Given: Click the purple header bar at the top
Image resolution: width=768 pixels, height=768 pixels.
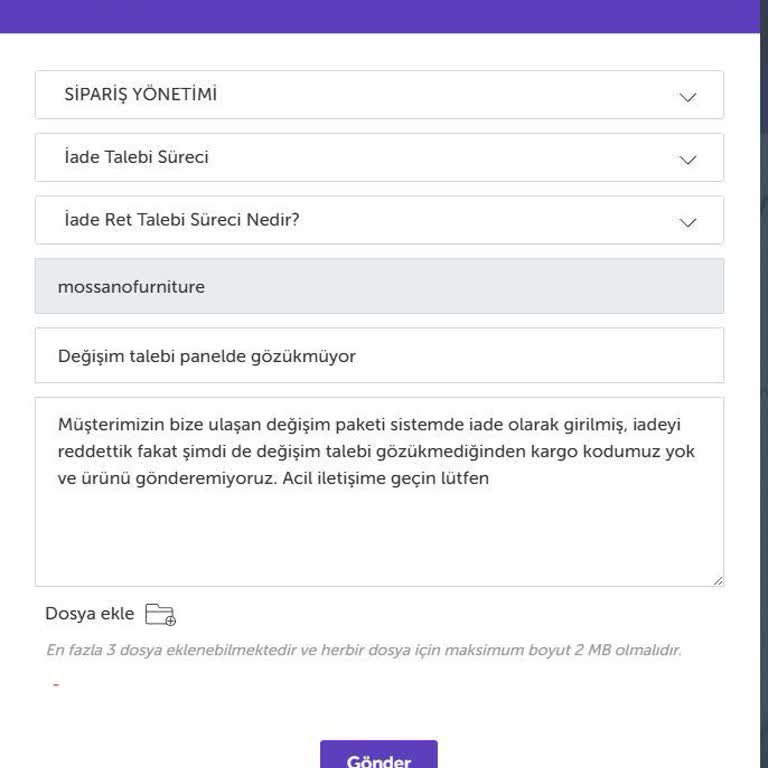Looking at the screenshot, I should 378,15.
